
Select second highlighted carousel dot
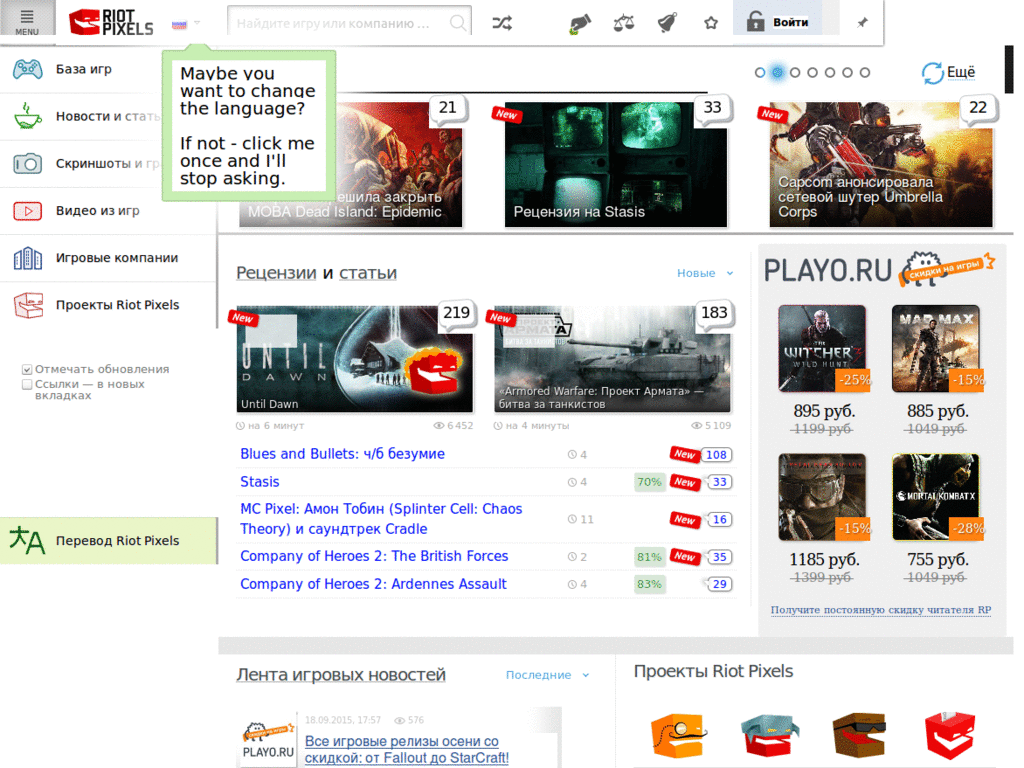777,72
